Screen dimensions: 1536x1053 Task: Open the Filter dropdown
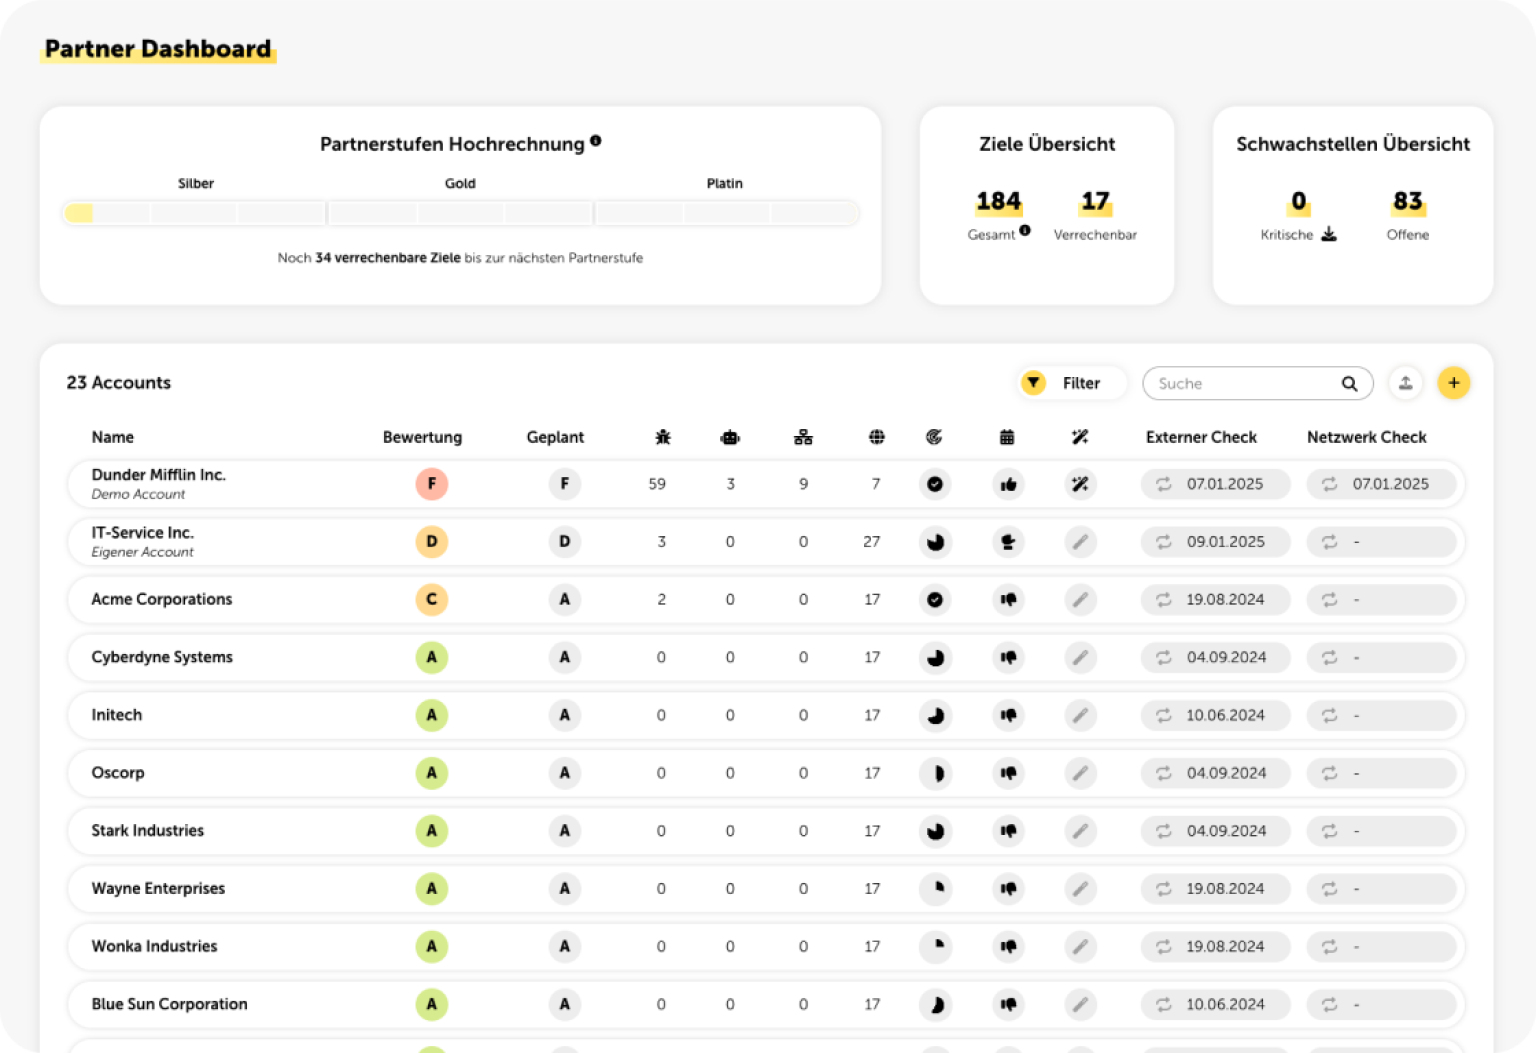tap(1070, 383)
